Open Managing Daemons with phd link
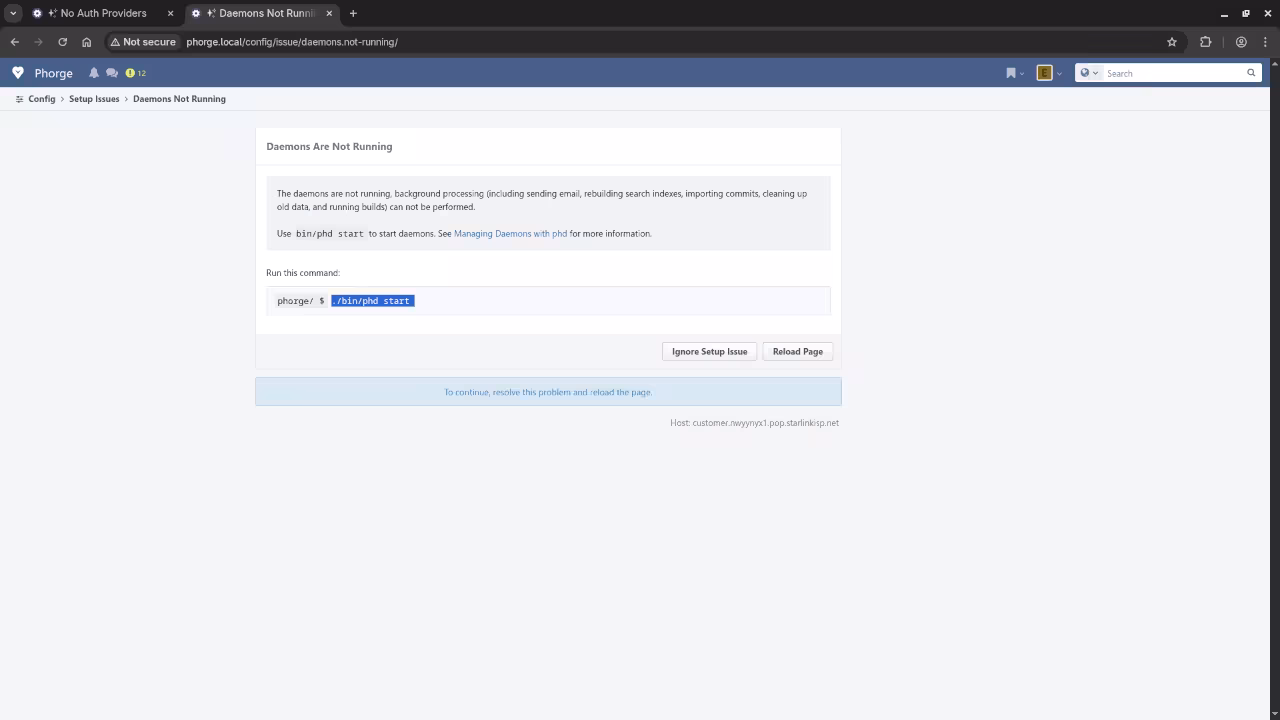This screenshot has height=720, width=1280. (x=510, y=234)
